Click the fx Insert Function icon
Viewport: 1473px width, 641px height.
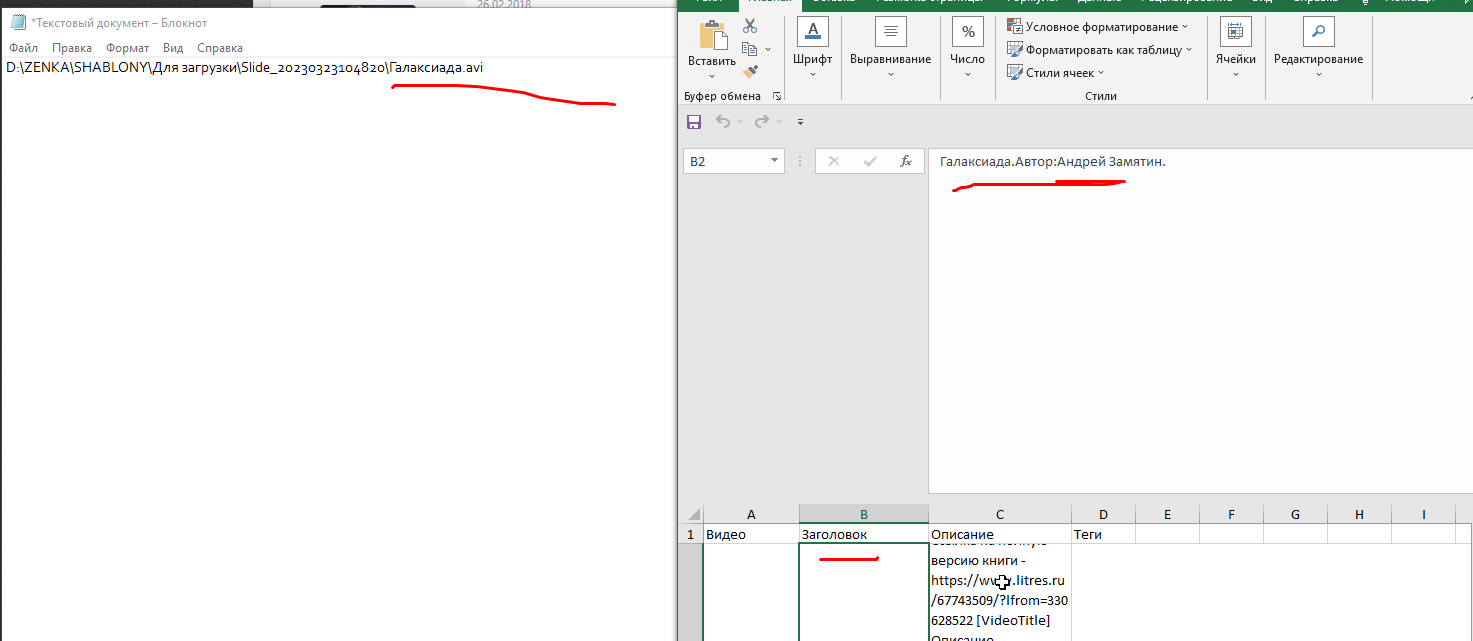point(906,161)
